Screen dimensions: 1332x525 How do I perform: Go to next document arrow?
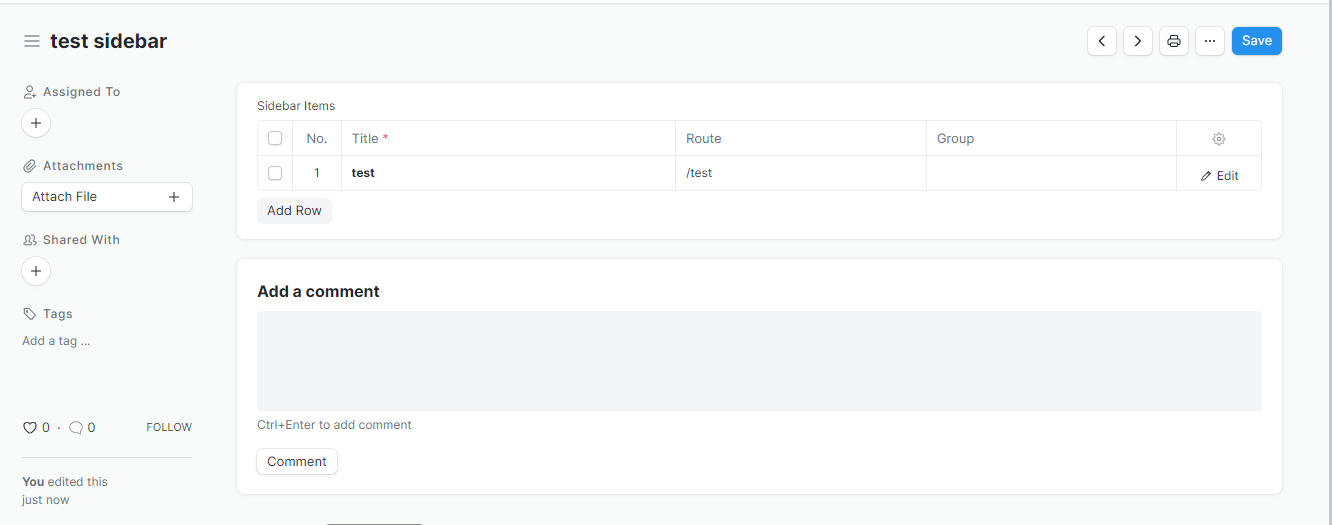[1138, 41]
